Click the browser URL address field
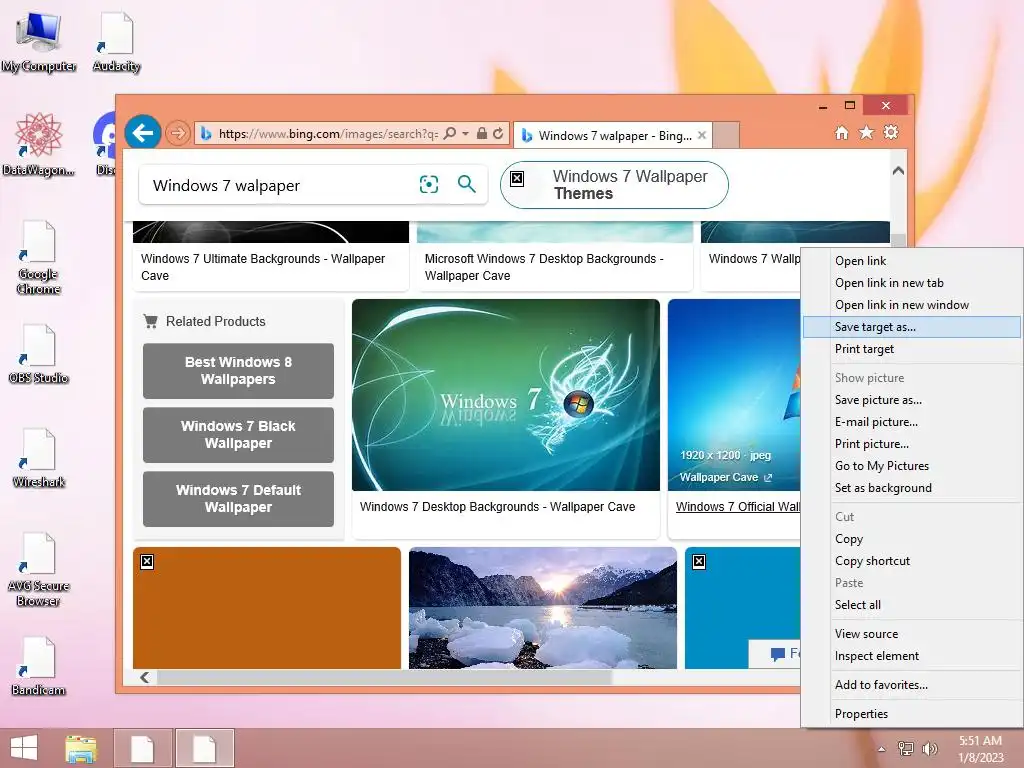1024x768 pixels. 328,134
